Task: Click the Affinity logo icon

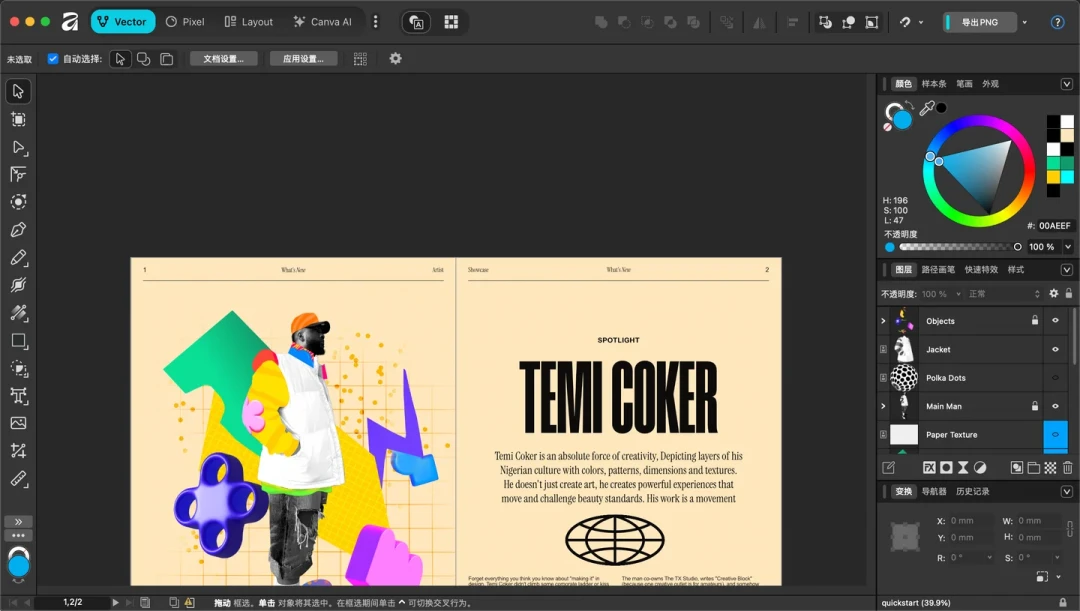Action: [70, 22]
